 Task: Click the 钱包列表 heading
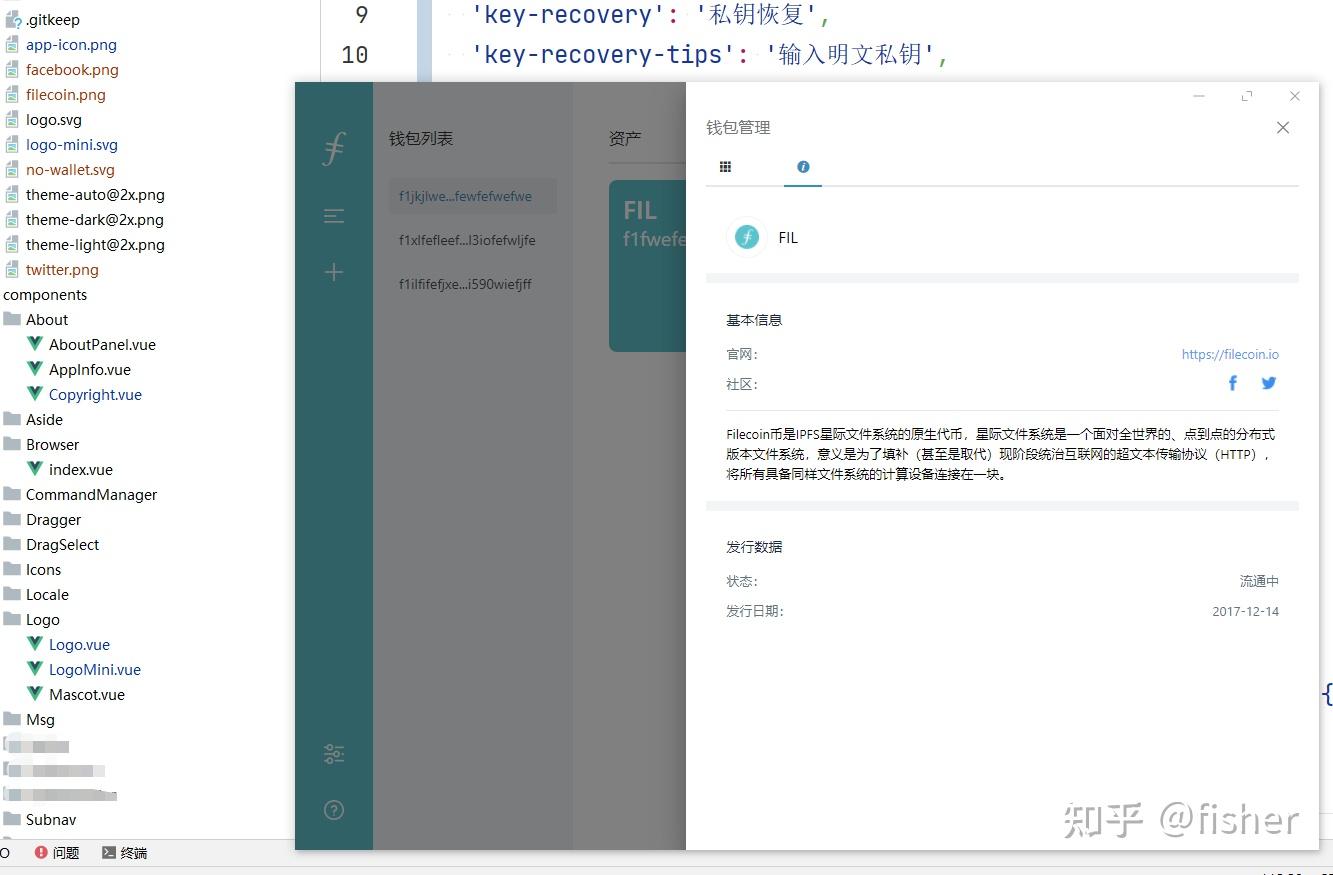point(421,138)
